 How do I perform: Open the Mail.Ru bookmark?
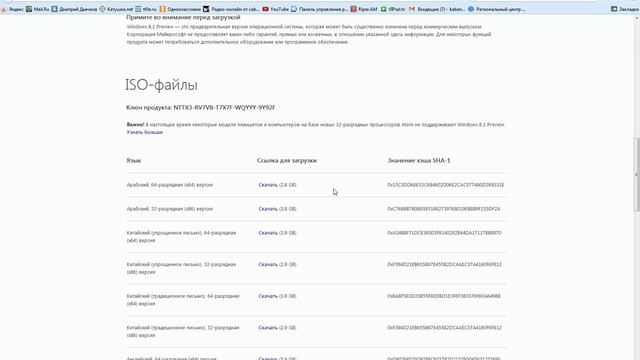click(x=38, y=9)
